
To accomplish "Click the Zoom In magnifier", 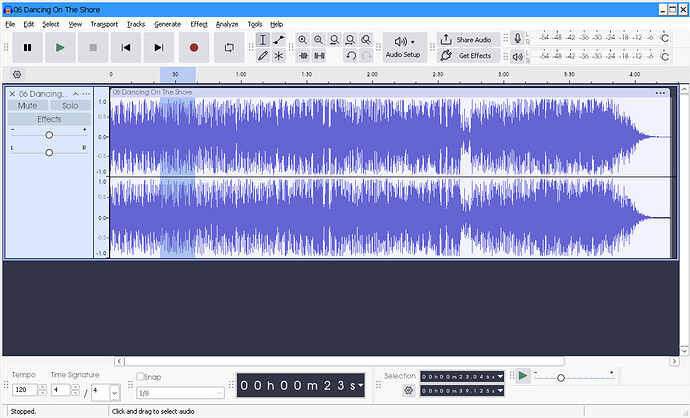I will [x=303, y=40].
